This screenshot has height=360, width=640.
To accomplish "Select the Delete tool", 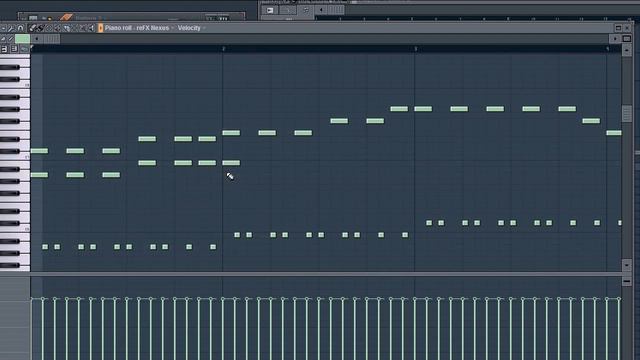I will (49, 28).
